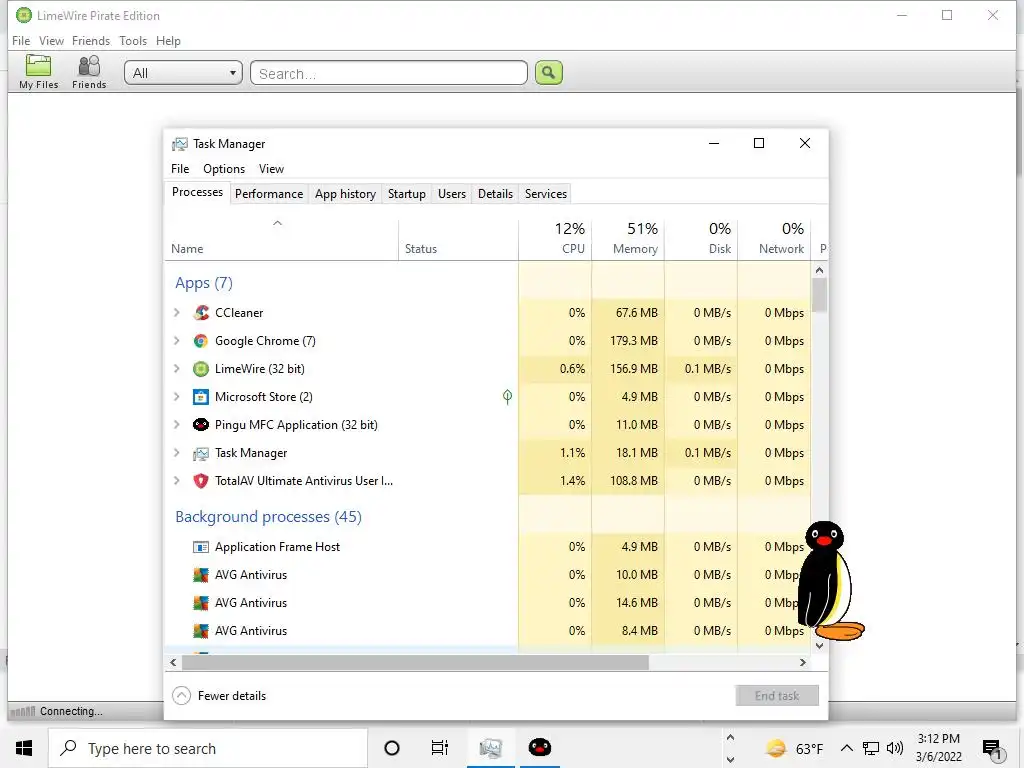Open Task View from taskbar

pyautogui.click(x=440, y=748)
